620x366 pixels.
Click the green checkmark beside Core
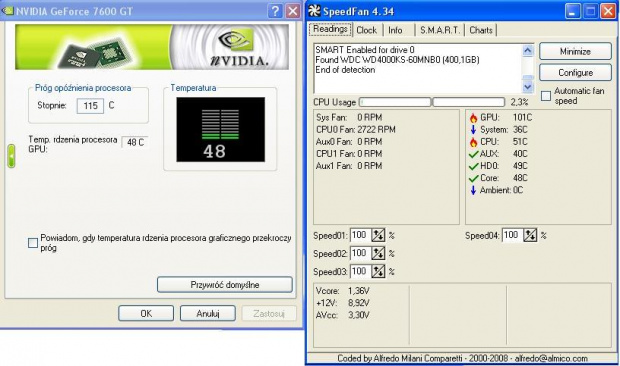click(x=473, y=178)
